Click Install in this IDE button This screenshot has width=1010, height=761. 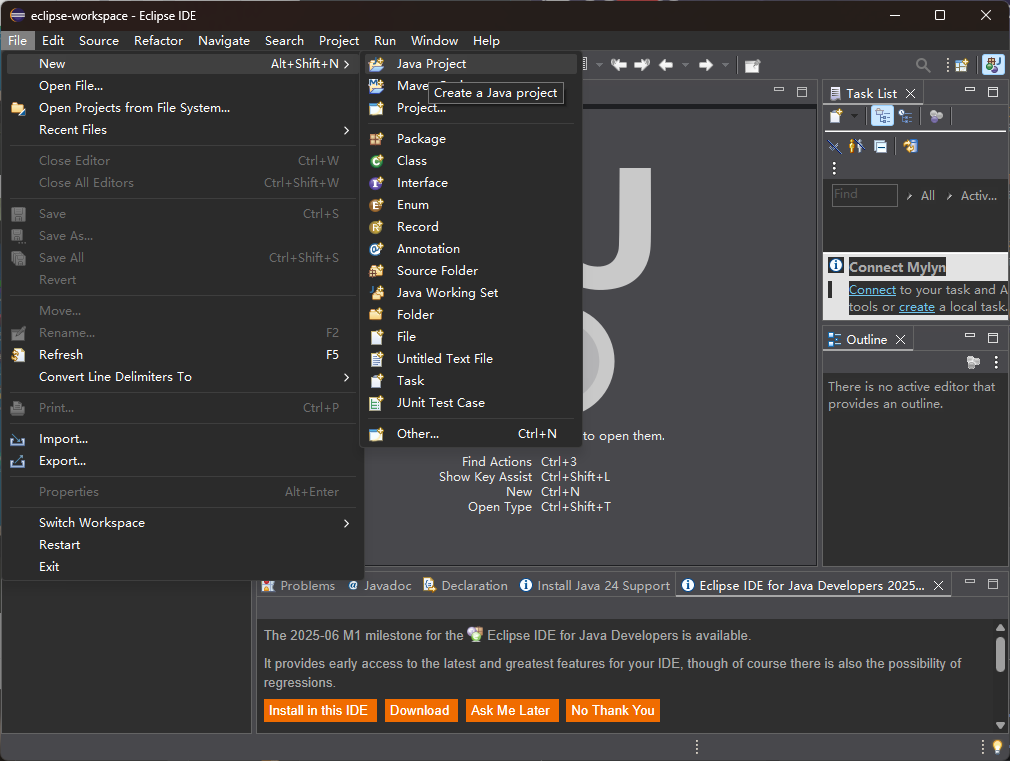[319, 710]
